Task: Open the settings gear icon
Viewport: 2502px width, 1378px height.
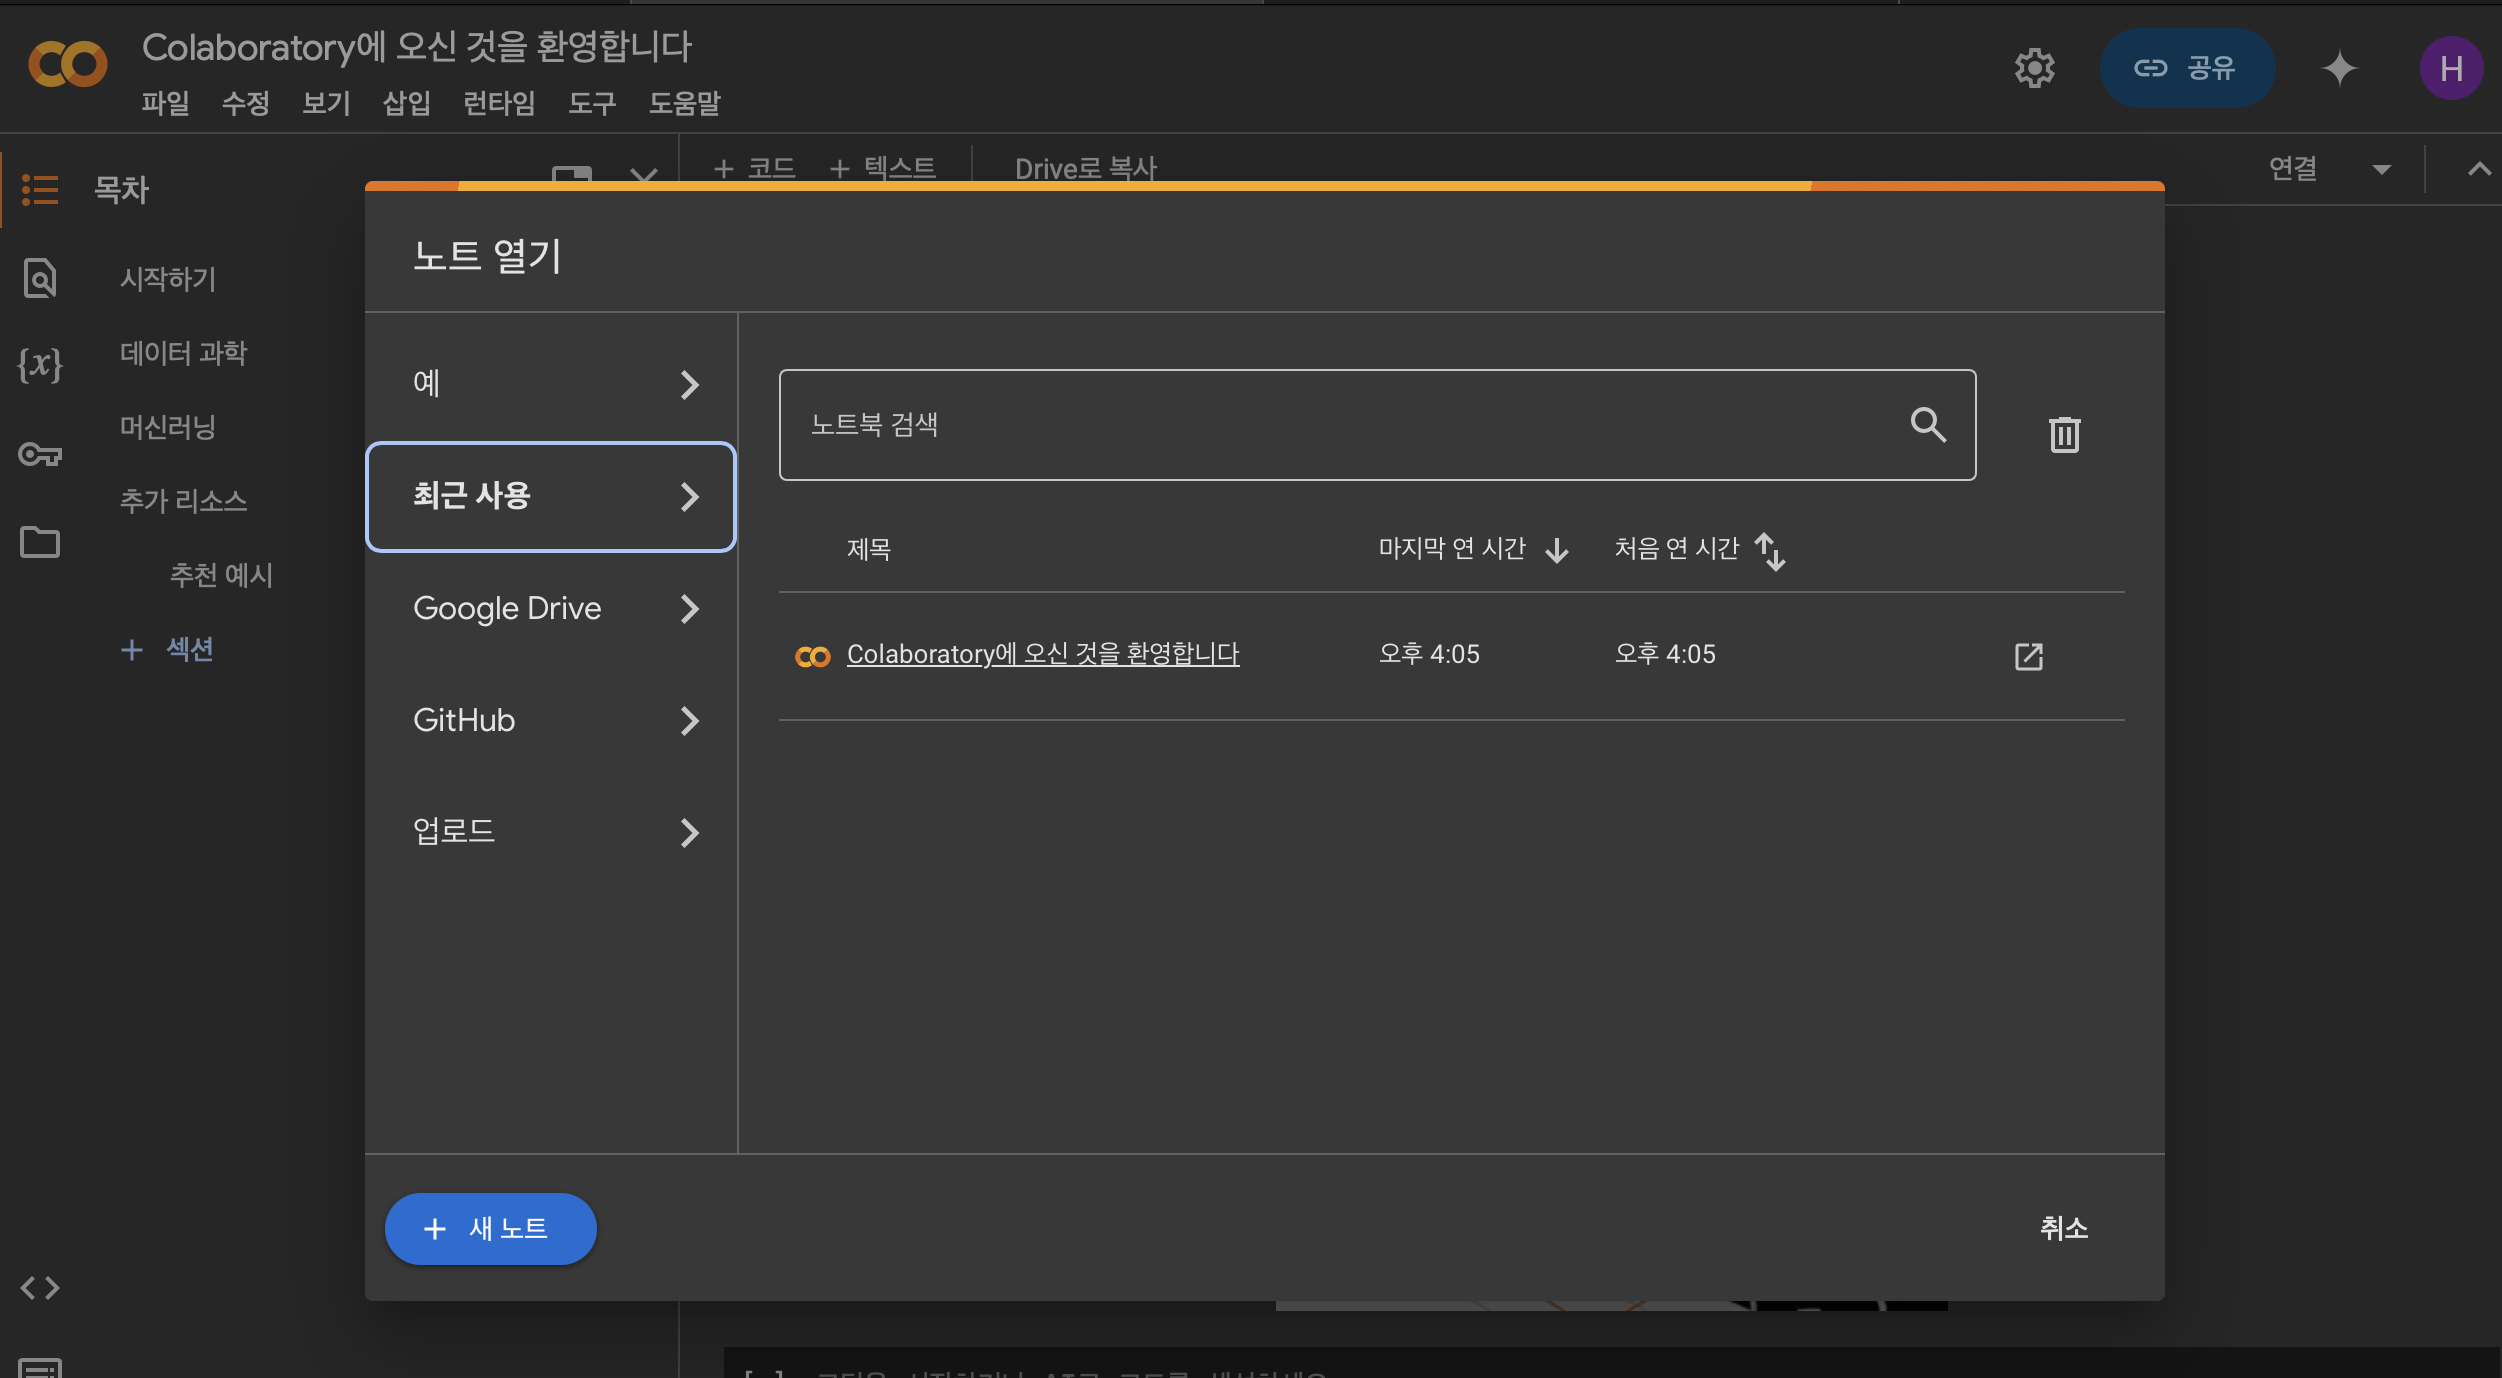Action: pyautogui.click(x=2034, y=68)
